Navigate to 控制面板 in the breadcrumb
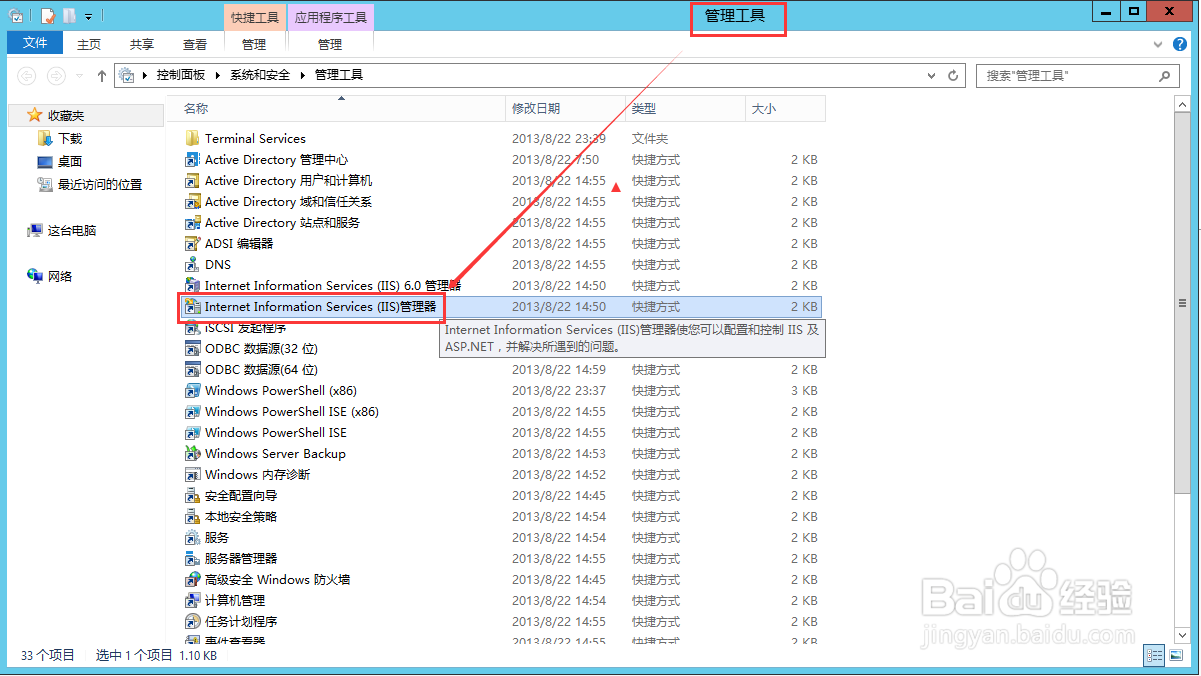This screenshot has width=1201, height=676. tap(181, 75)
